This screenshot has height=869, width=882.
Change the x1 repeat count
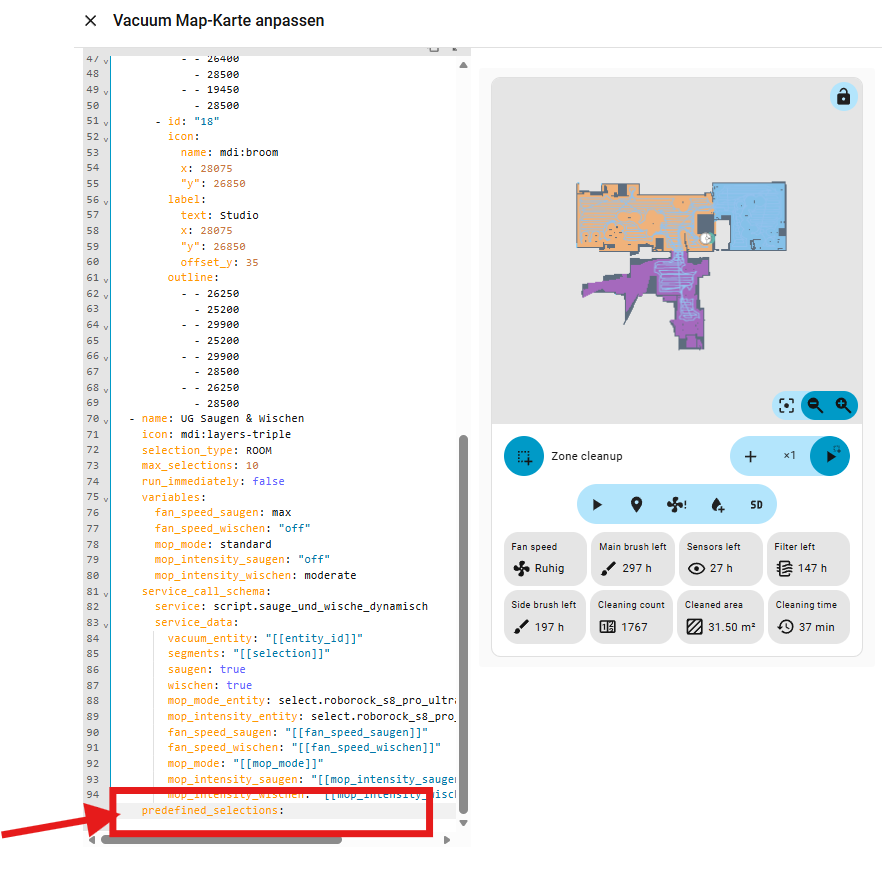tap(789, 456)
